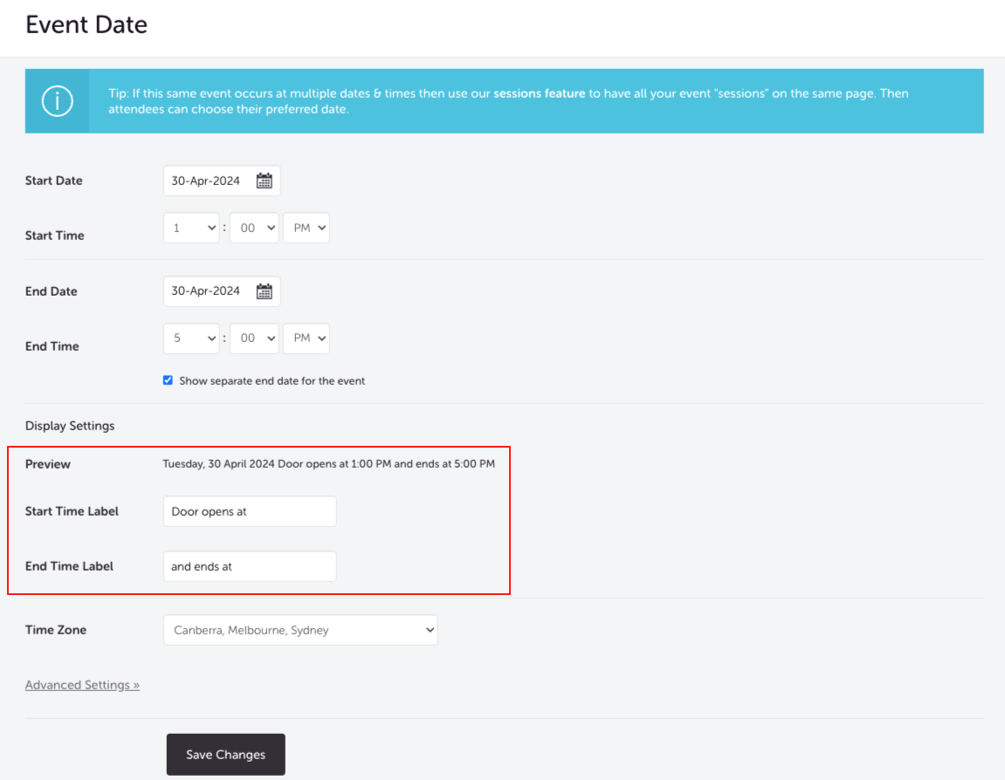Viewport: 1005px width, 780px height.
Task: Open the End Date calendar picker icon
Action: pos(264,291)
